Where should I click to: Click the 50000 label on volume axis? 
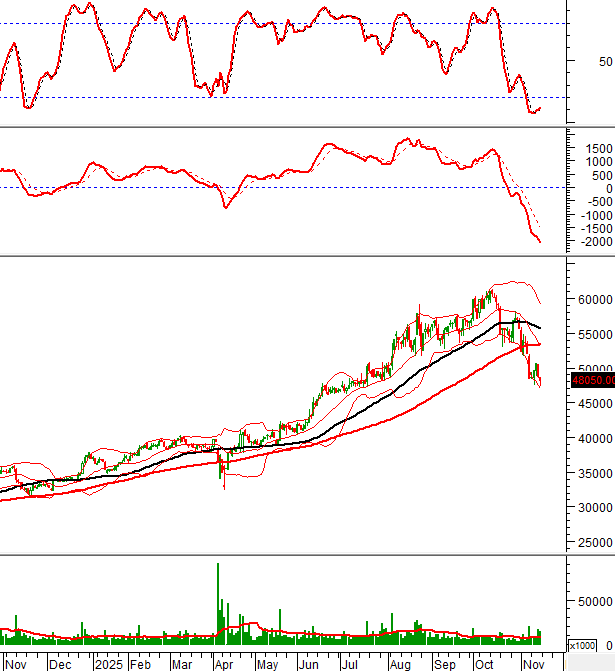click(594, 602)
